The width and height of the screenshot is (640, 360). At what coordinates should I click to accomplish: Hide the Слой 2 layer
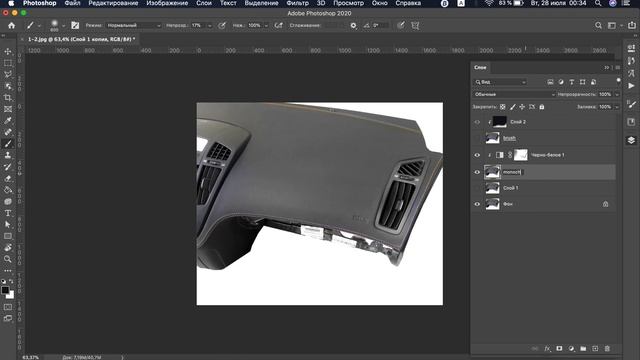477,122
